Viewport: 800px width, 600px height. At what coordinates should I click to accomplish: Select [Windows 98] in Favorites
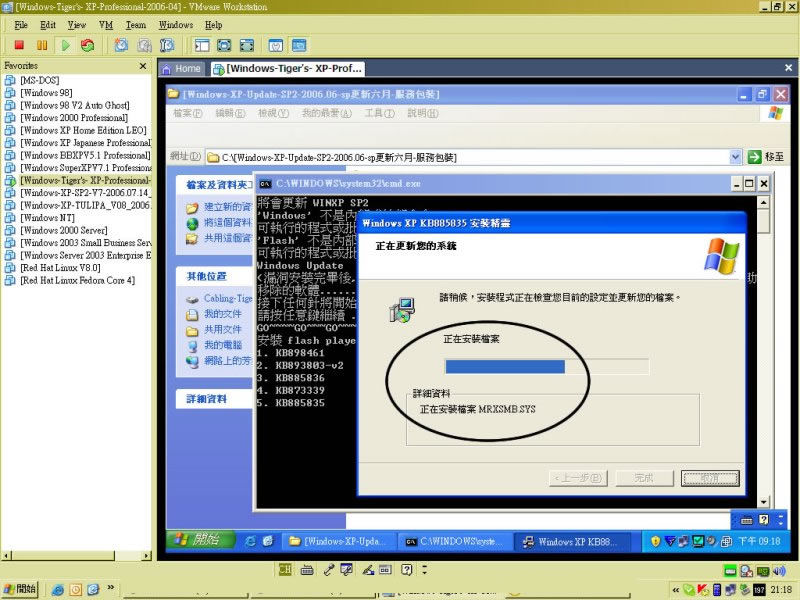coord(46,93)
